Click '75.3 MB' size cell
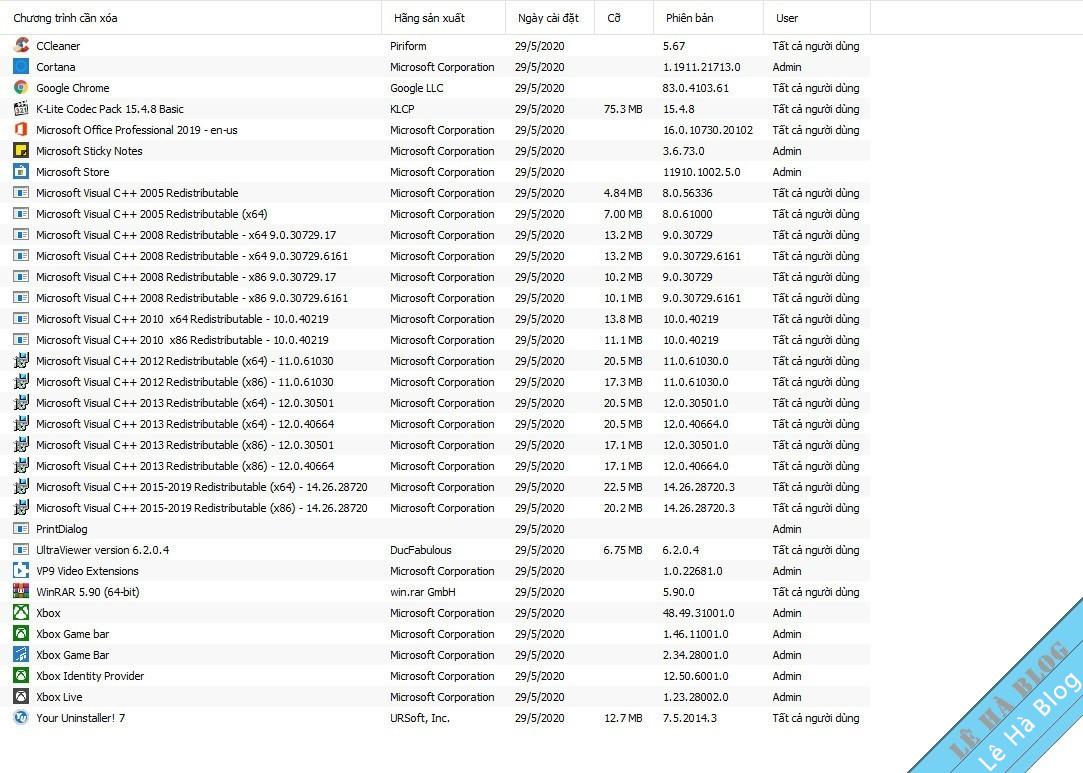The height and width of the screenshot is (773, 1083). pos(623,109)
